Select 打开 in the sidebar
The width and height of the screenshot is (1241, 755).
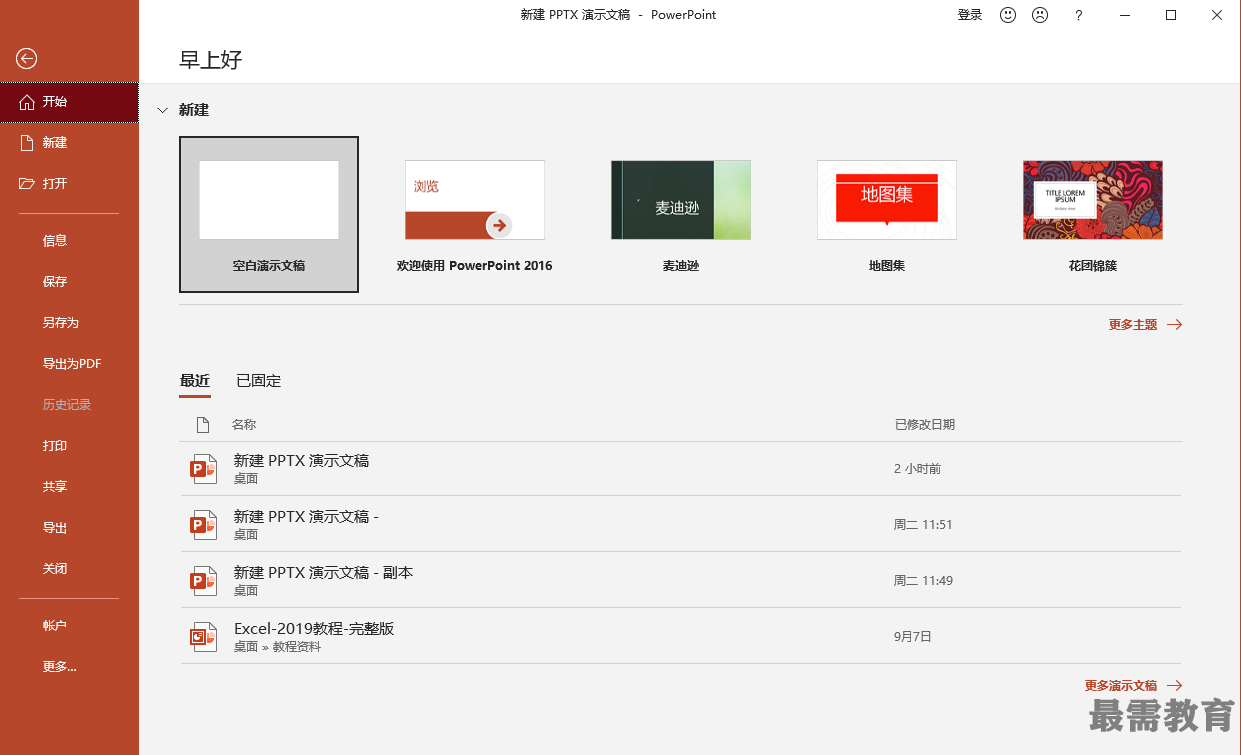tap(69, 184)
